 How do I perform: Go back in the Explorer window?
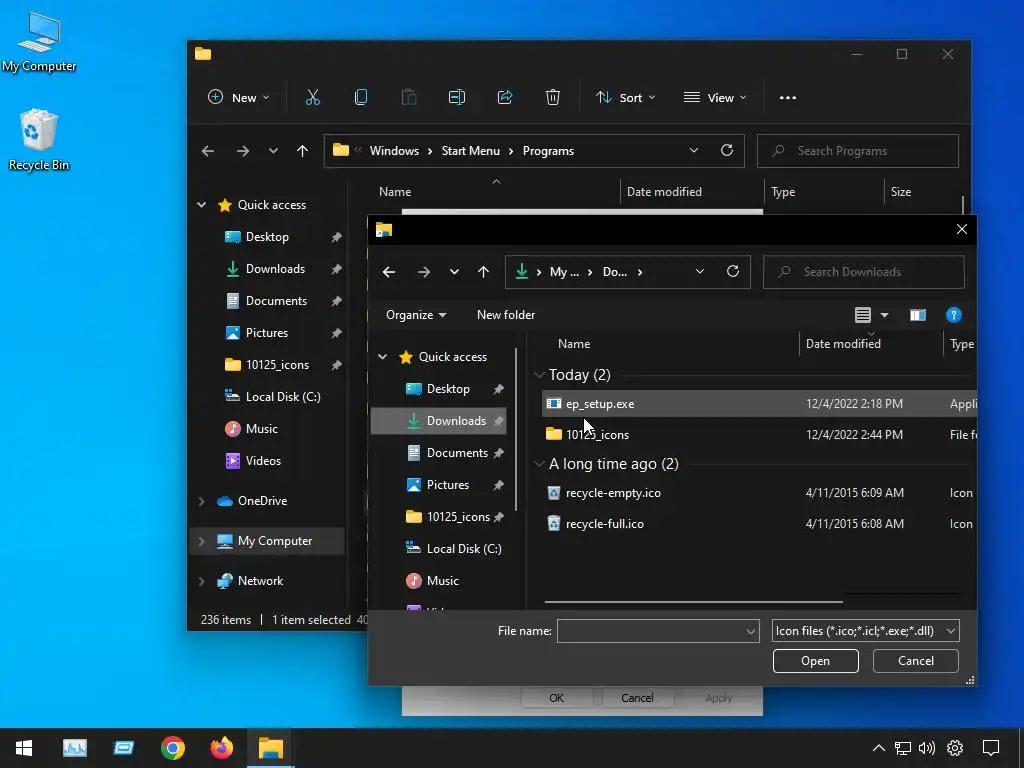click(208, 151)
